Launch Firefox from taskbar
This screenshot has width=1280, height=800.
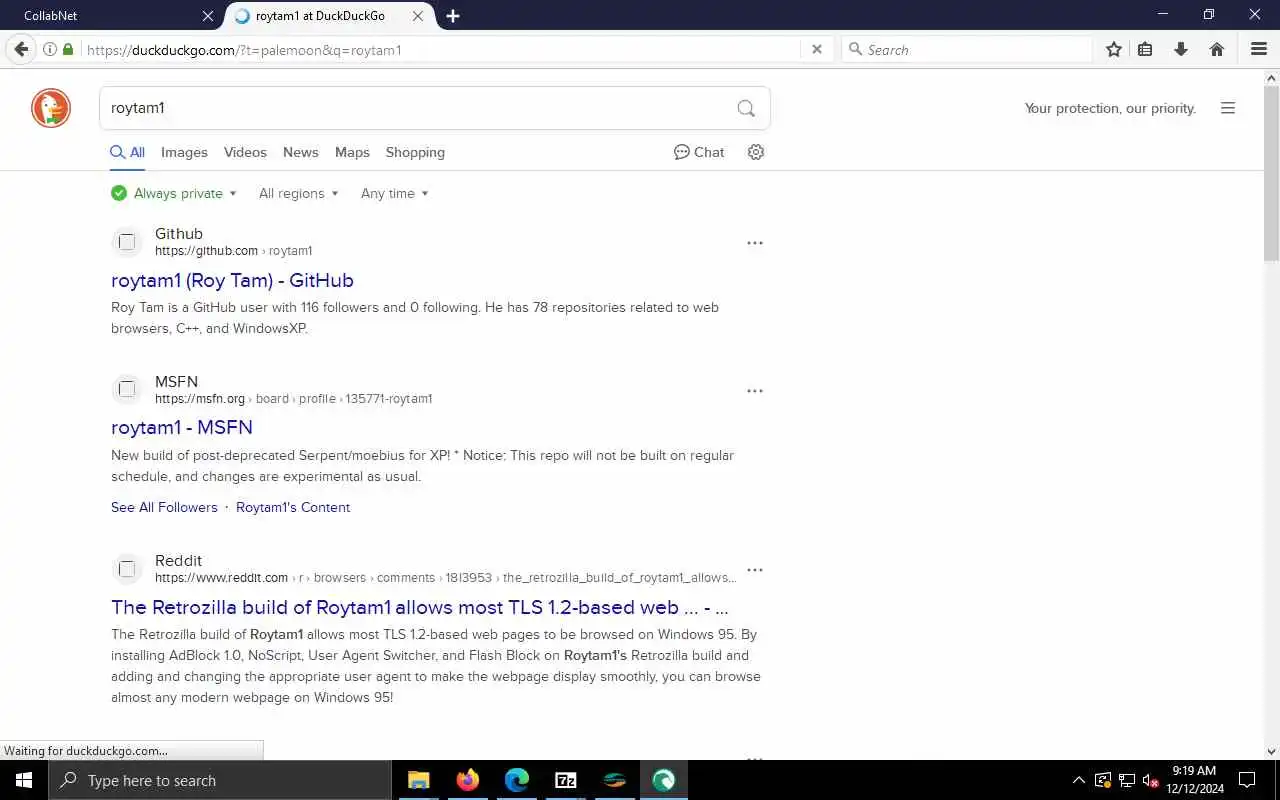468,780
